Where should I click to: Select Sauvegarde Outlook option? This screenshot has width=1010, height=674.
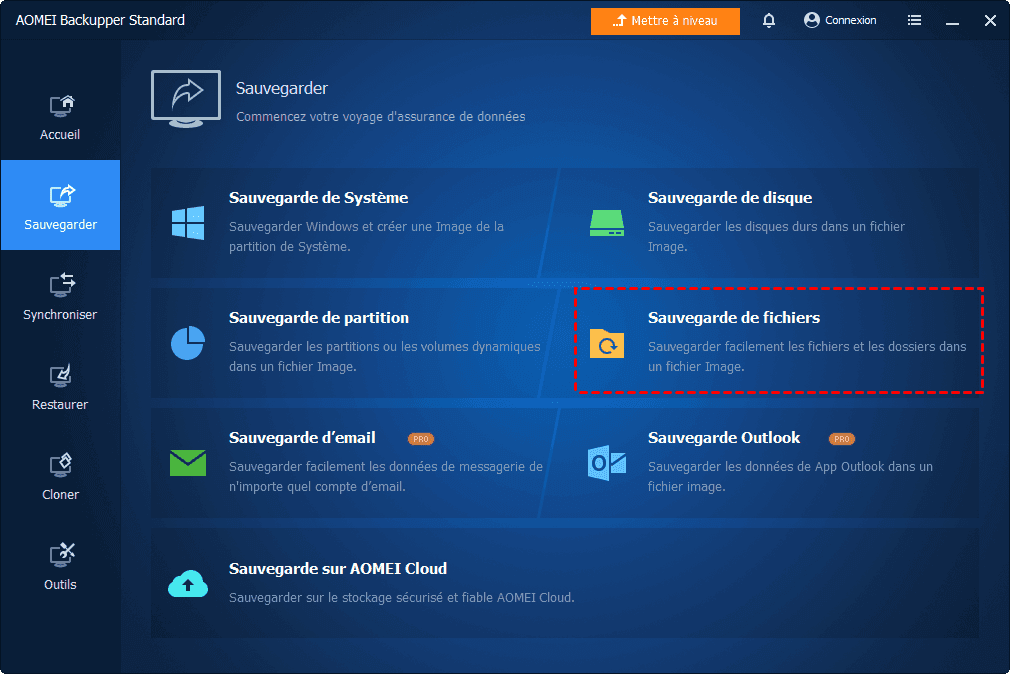(724, 438)
